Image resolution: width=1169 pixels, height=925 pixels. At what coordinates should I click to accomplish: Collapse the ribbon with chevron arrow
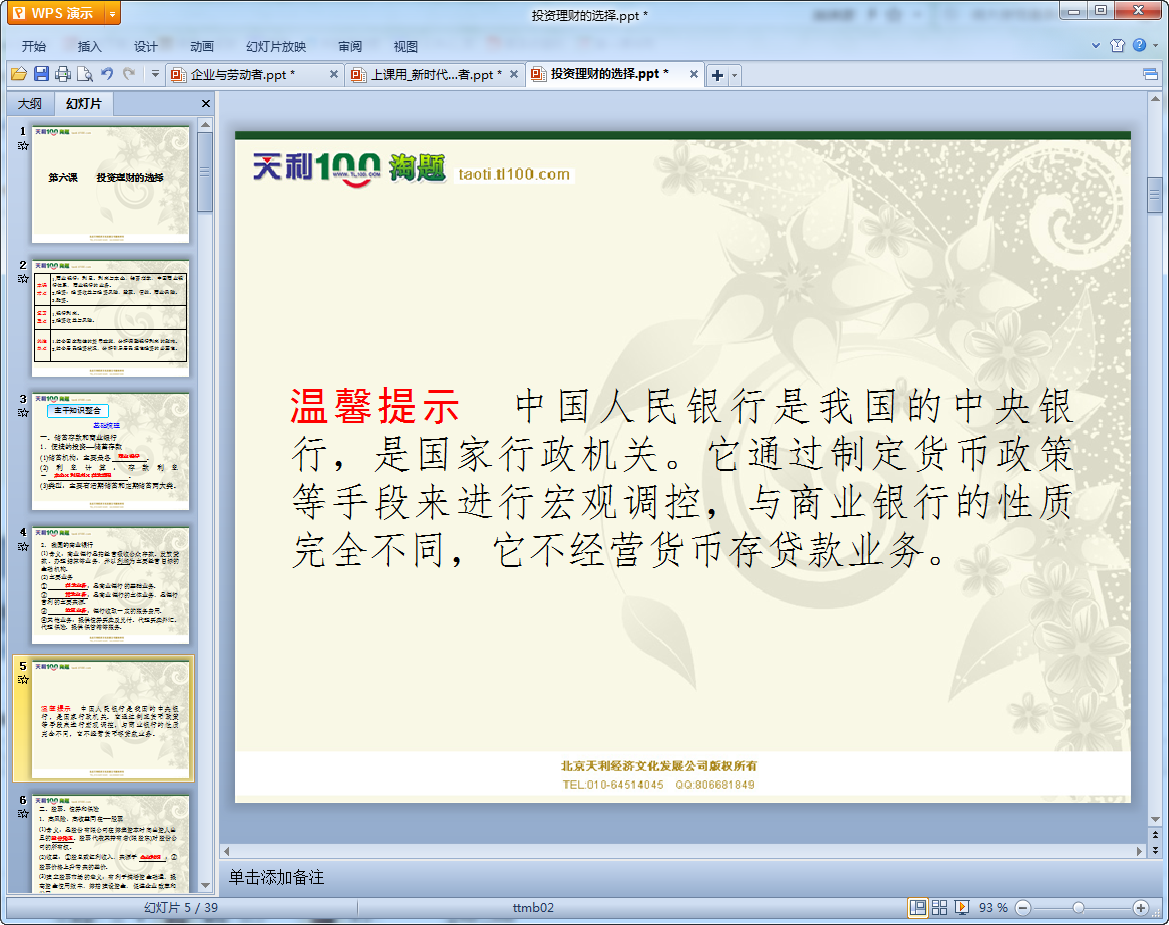[1096, 45]
